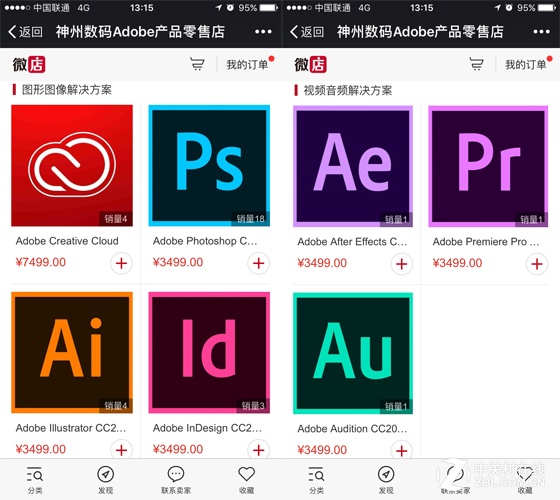This screenshot has height=500, width=560.
Task: Open Premiere Pro Pr product image
Action: (x=488, y=166)
